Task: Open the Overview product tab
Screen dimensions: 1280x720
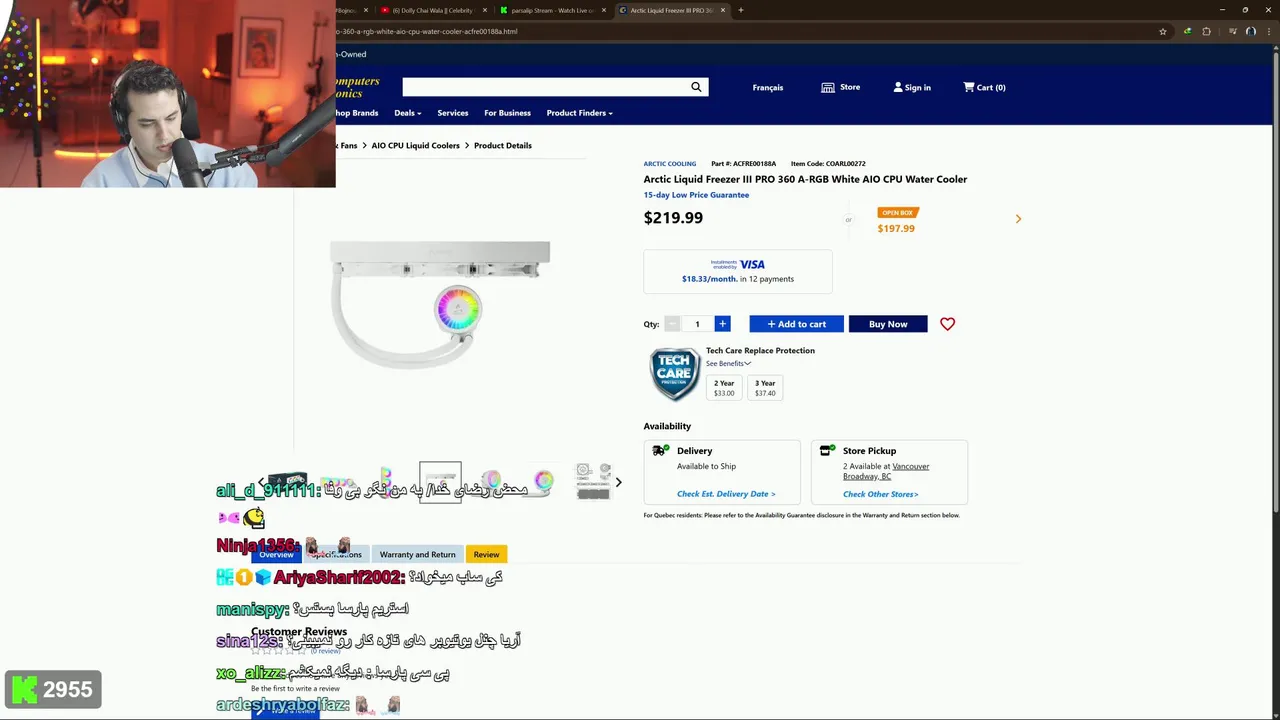Action: (277, 554)
